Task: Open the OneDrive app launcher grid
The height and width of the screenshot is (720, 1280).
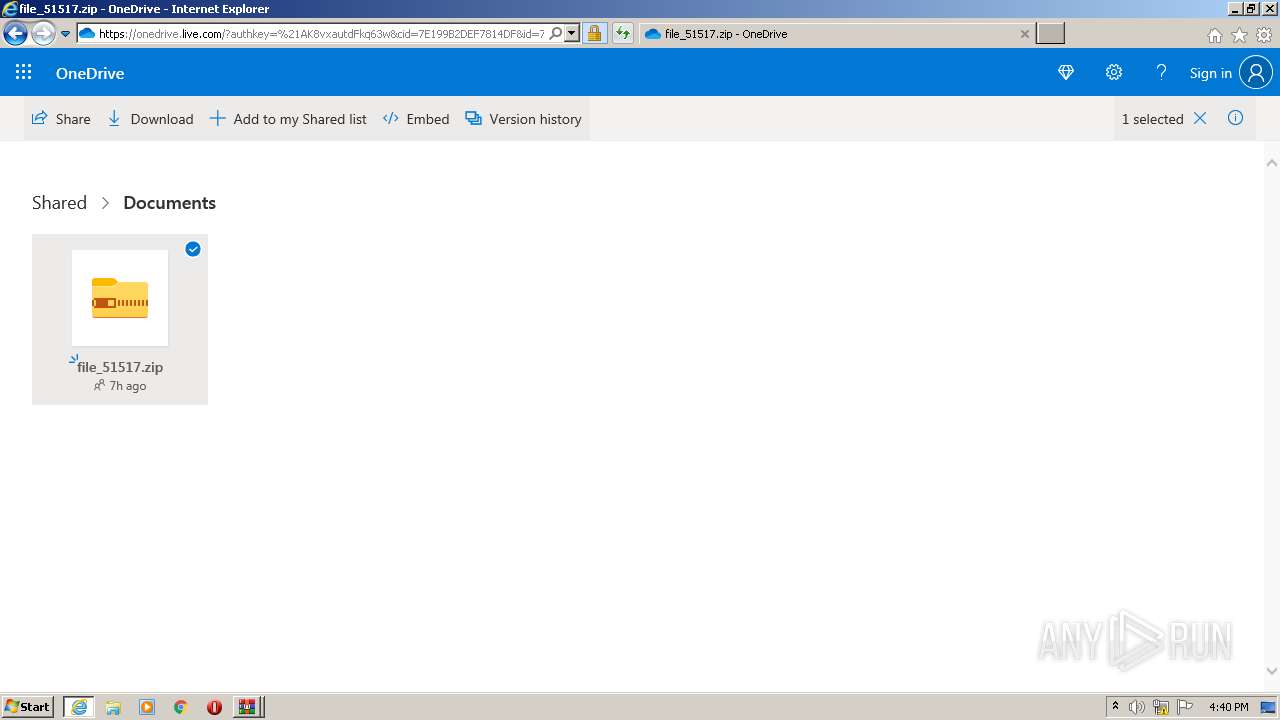Action: pos(24,72)
